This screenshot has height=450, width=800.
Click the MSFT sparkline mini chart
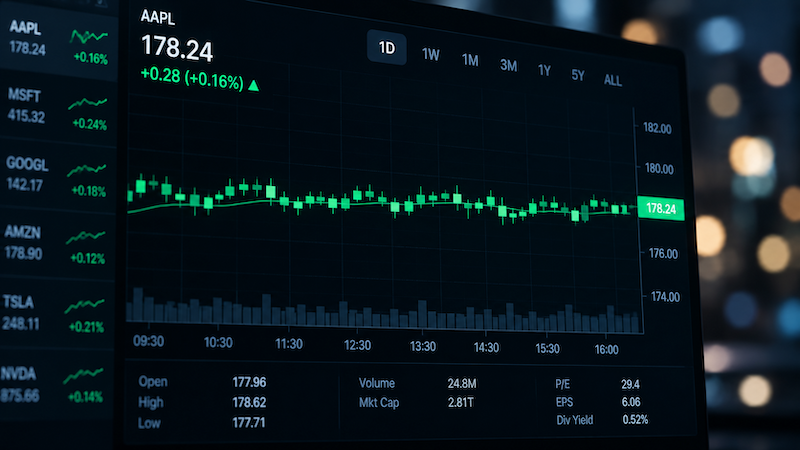pyautogui.click(x=88, y=104)
